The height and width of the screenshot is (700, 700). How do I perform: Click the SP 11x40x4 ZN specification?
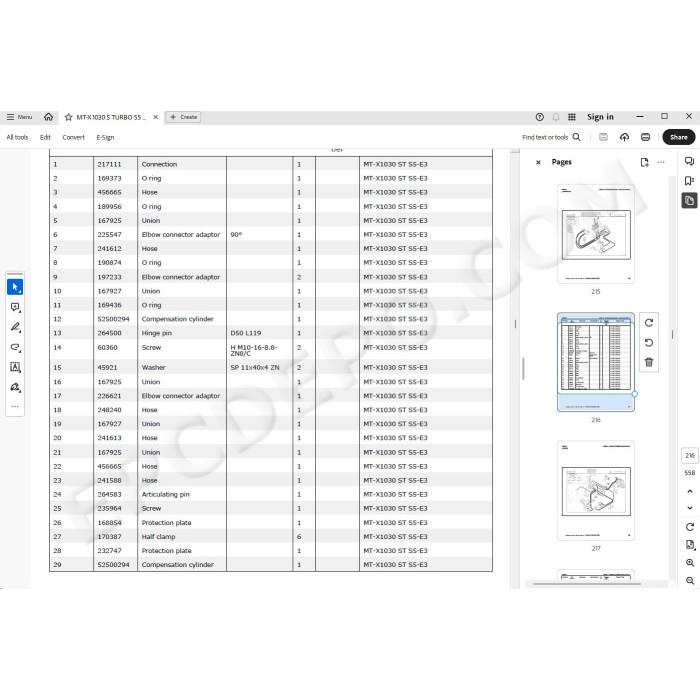[255, 367]
